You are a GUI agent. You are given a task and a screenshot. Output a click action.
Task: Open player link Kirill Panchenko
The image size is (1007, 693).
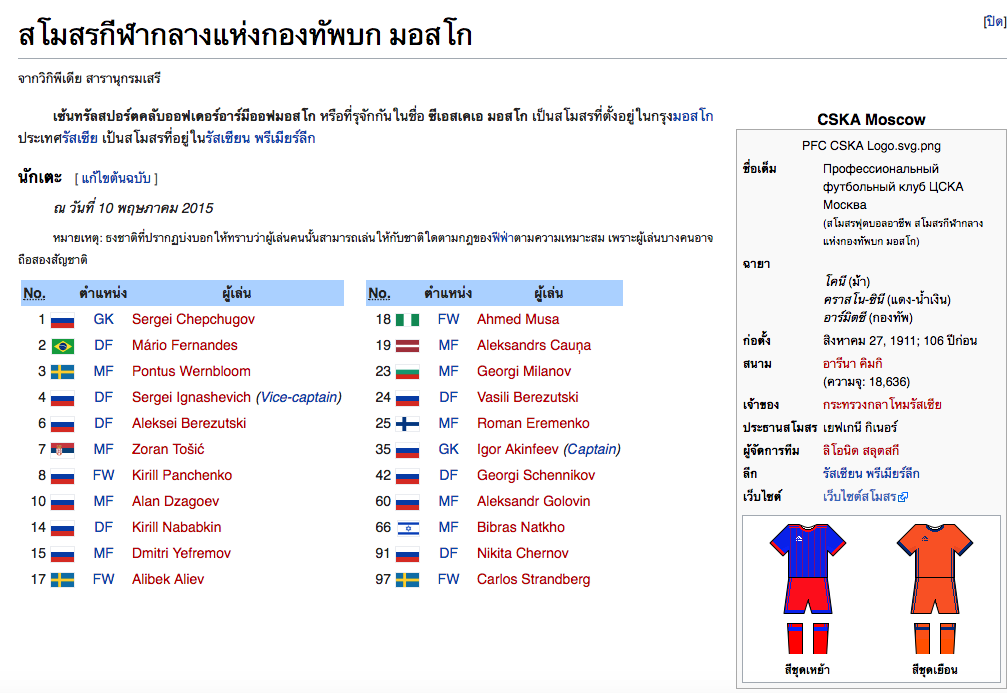[182, 475]
